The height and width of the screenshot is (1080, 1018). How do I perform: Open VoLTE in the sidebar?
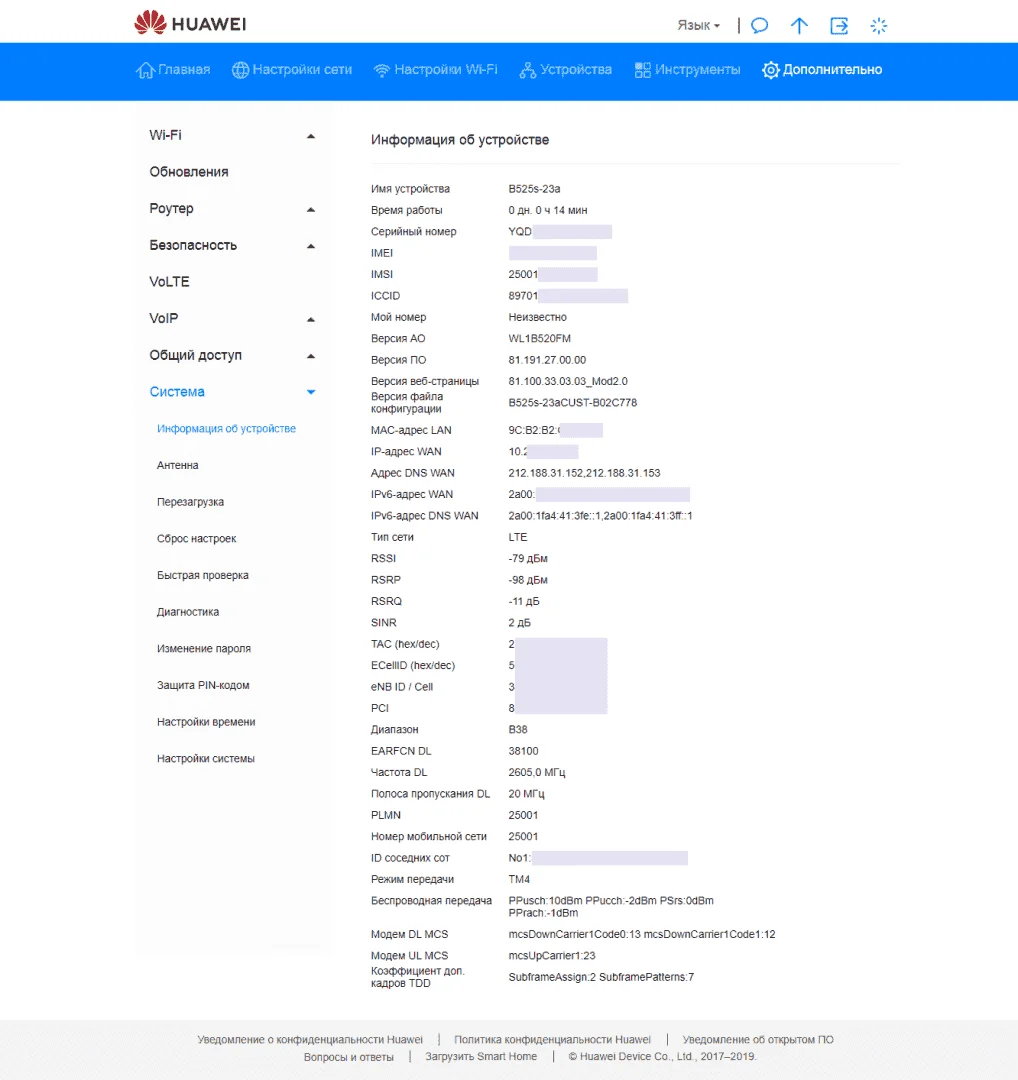(x=169, y=282)
